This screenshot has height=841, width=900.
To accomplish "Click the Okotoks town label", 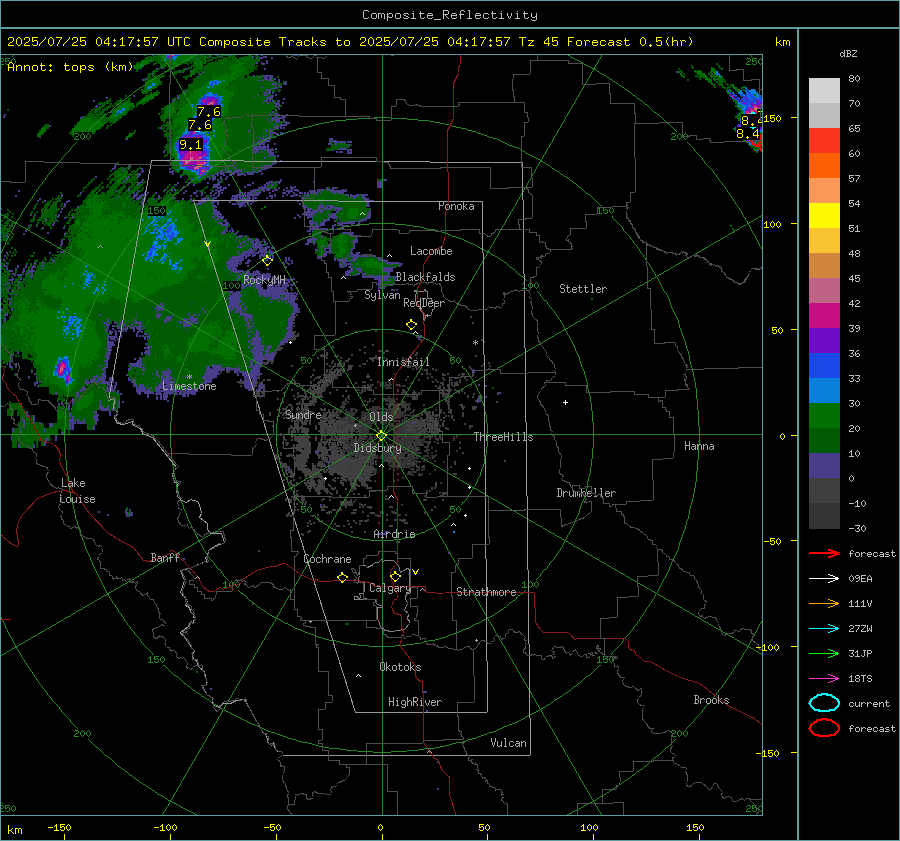I will (x=400, y=667).
